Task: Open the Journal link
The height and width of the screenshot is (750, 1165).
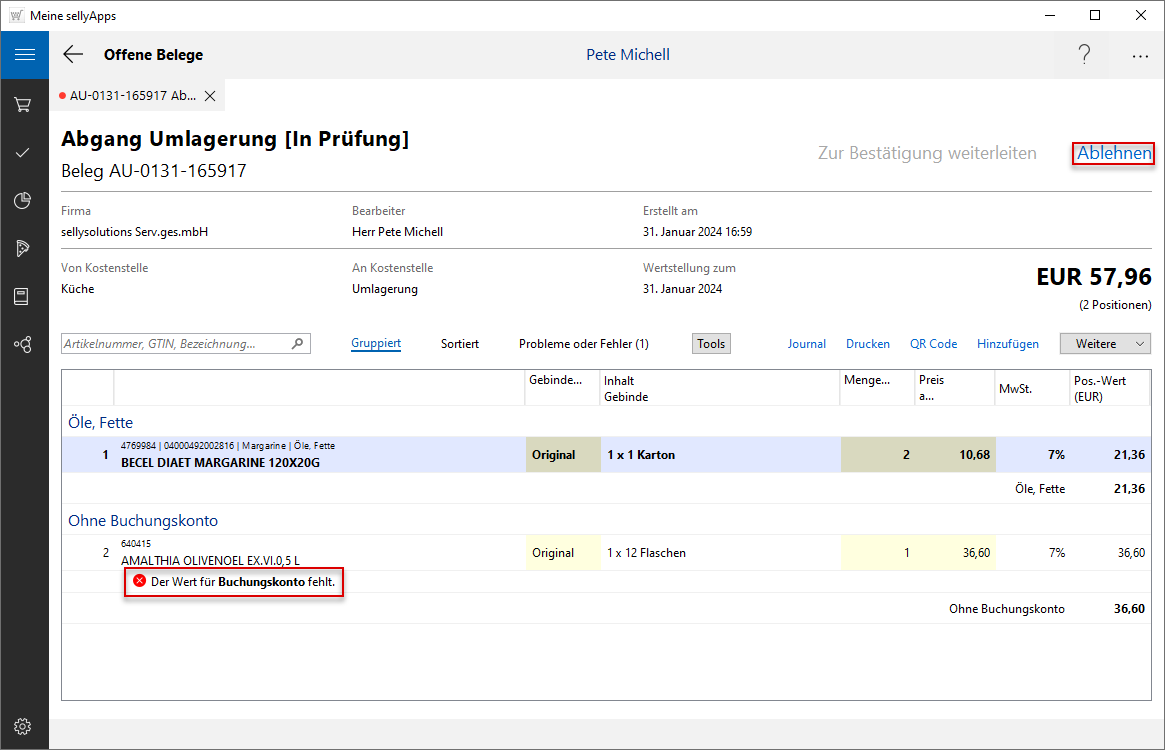Action: (x=806, y=344)
